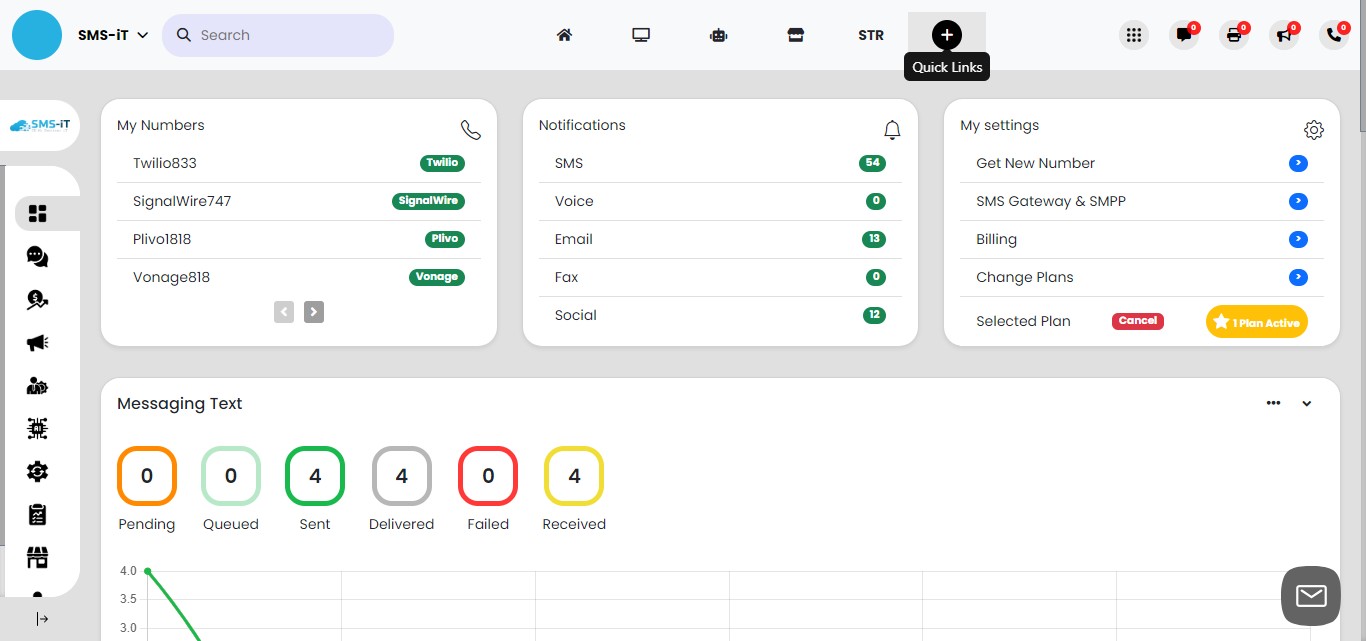The width and height of the screenshot is (1366, 641).
Task: Go to Home via house icon
Action: pos(564,35)
